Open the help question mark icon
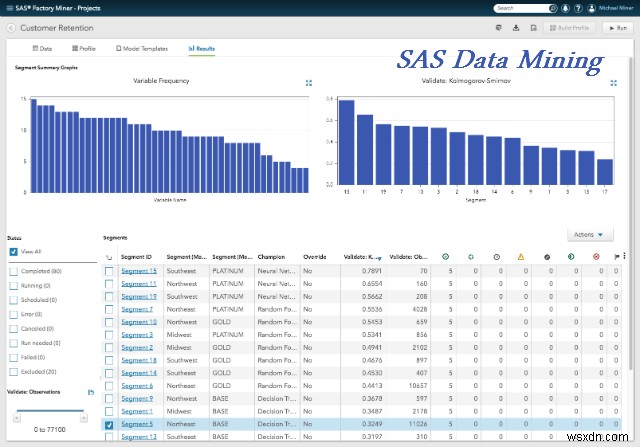 [580, 8]
